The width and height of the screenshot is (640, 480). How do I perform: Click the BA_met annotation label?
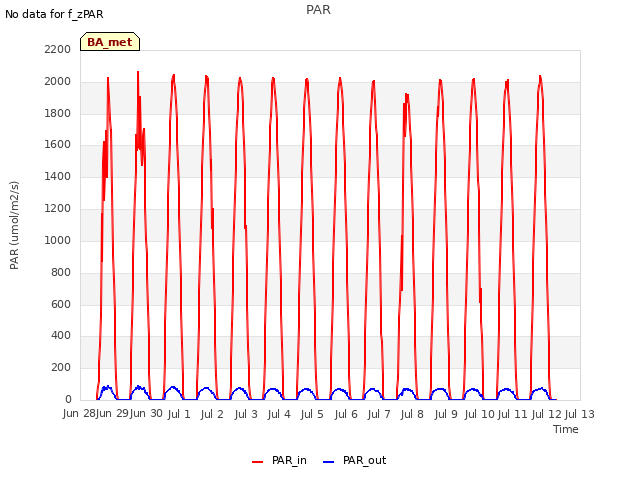(x=110, y=42)
